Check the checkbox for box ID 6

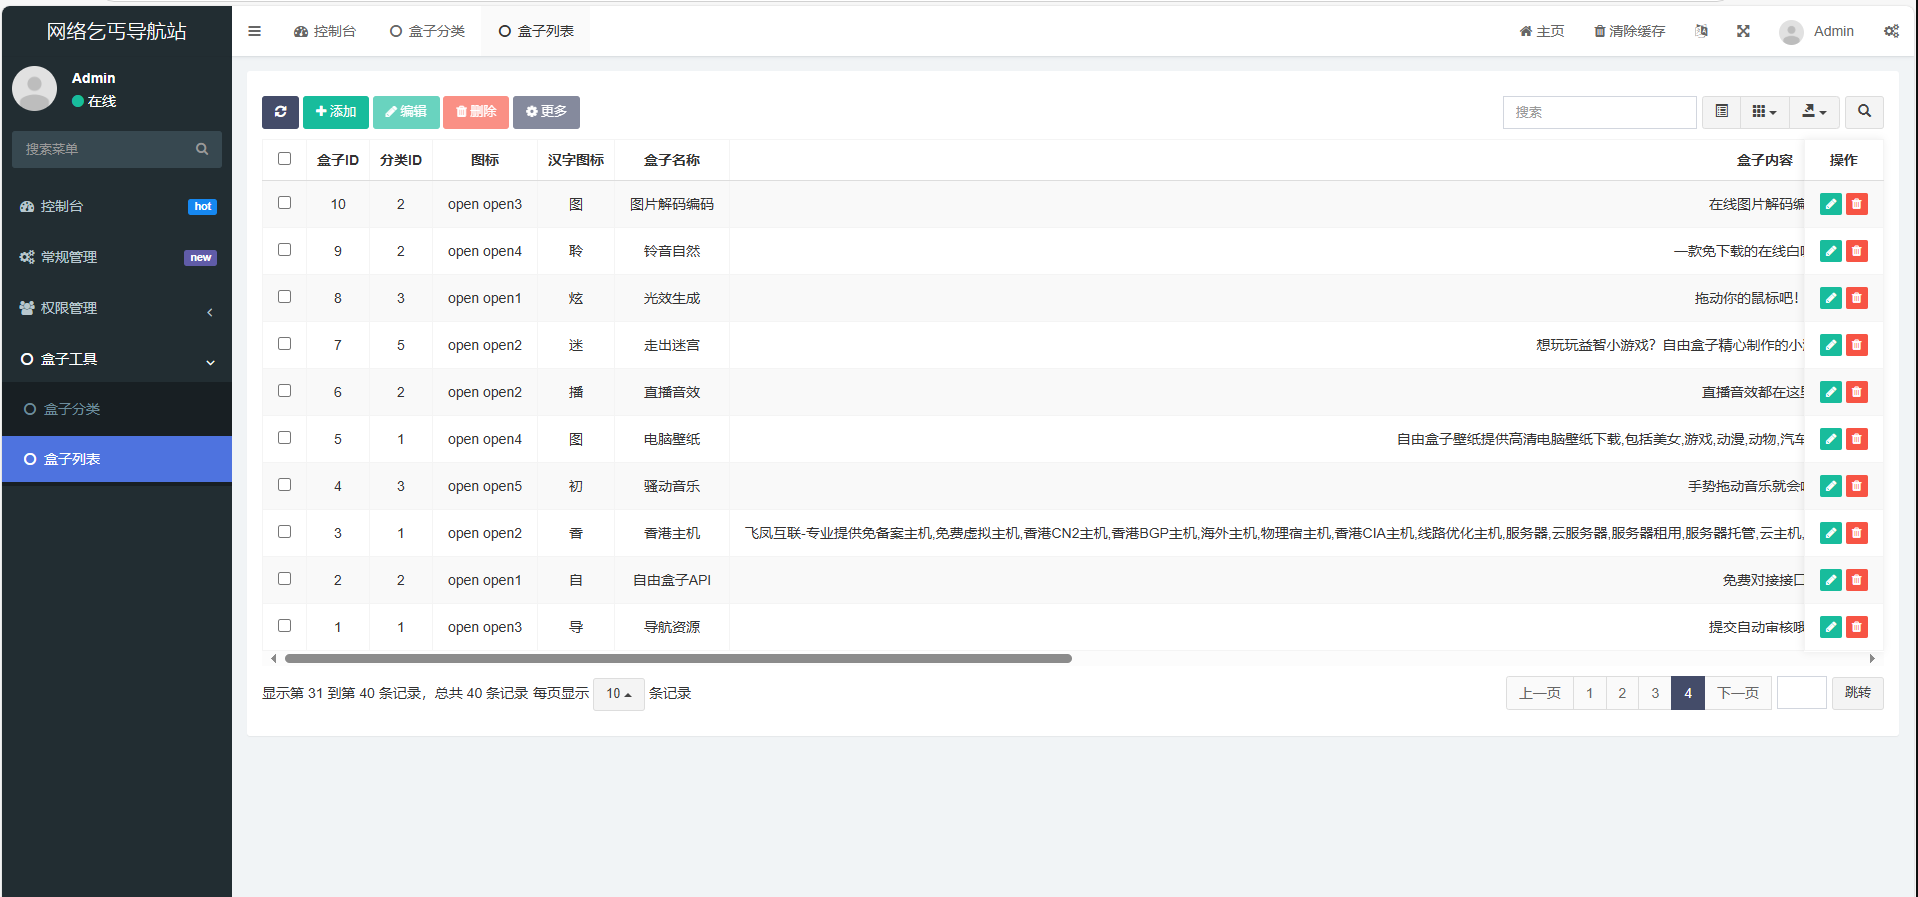(x=284, y=391)
